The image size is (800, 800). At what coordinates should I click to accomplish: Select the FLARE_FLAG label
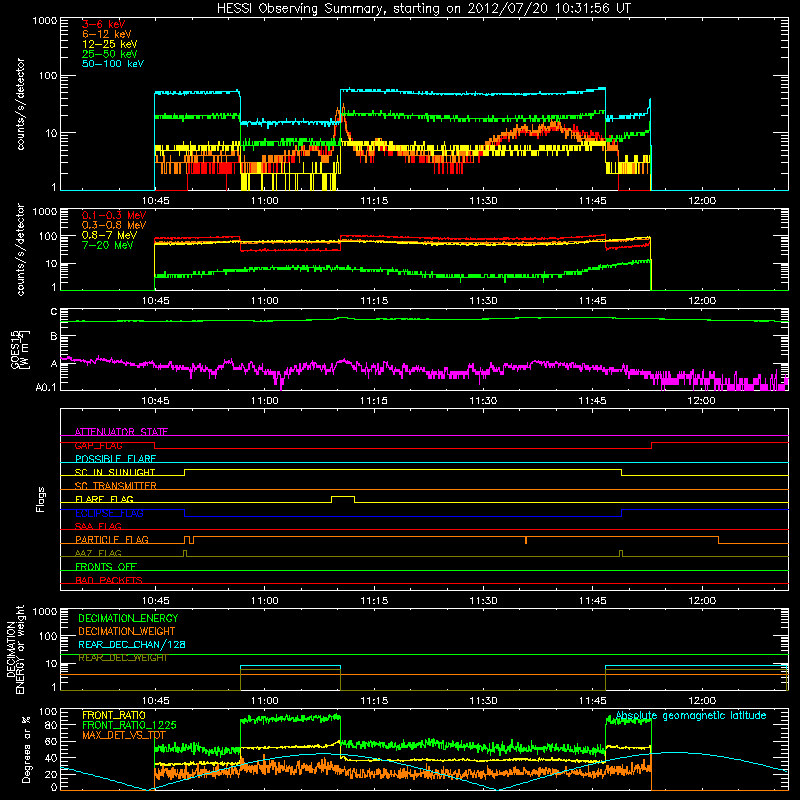tap(104, 499)
